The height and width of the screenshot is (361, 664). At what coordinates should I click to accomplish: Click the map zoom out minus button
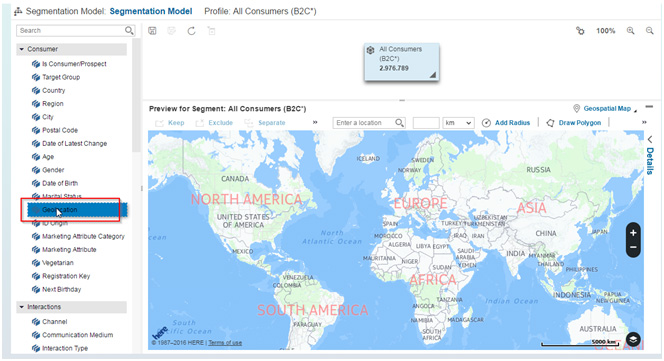pos(633,247)
